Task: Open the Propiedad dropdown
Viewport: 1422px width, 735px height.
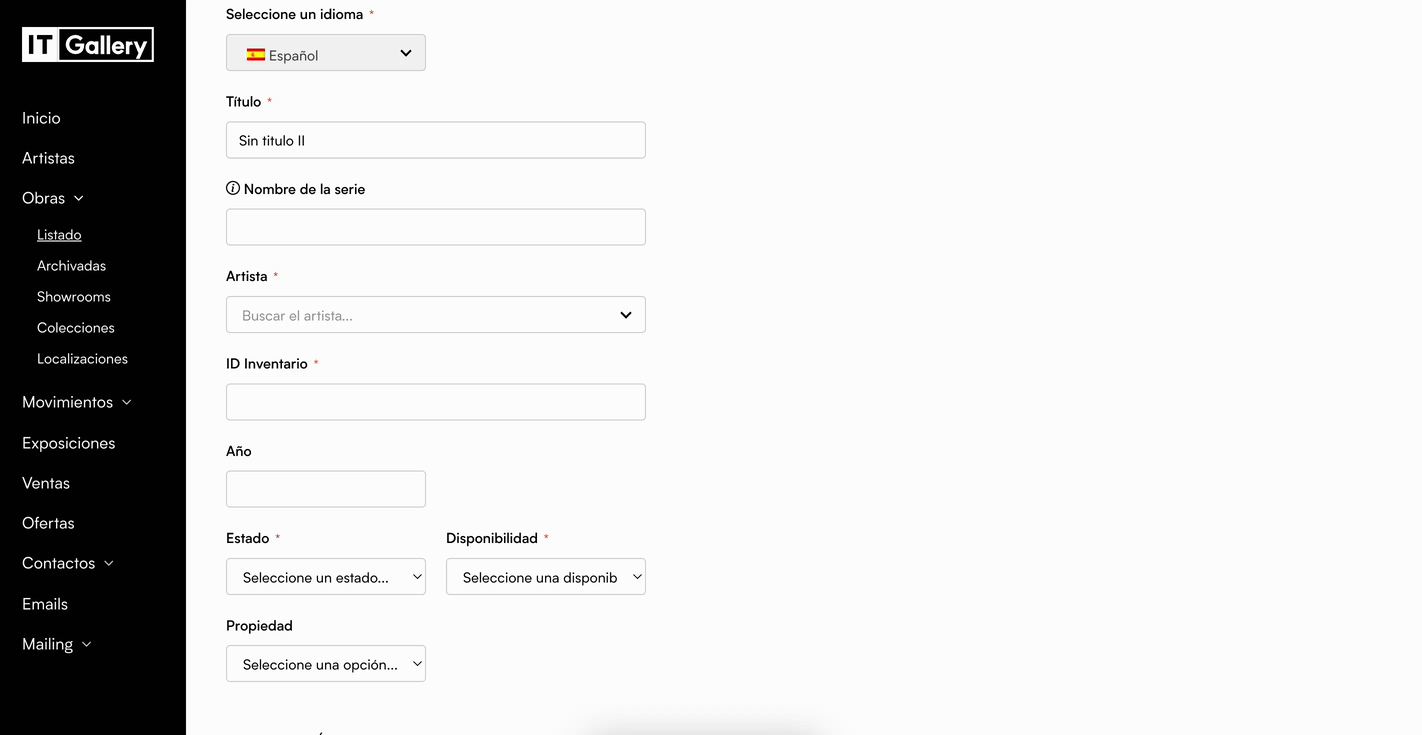Action: 326,664
